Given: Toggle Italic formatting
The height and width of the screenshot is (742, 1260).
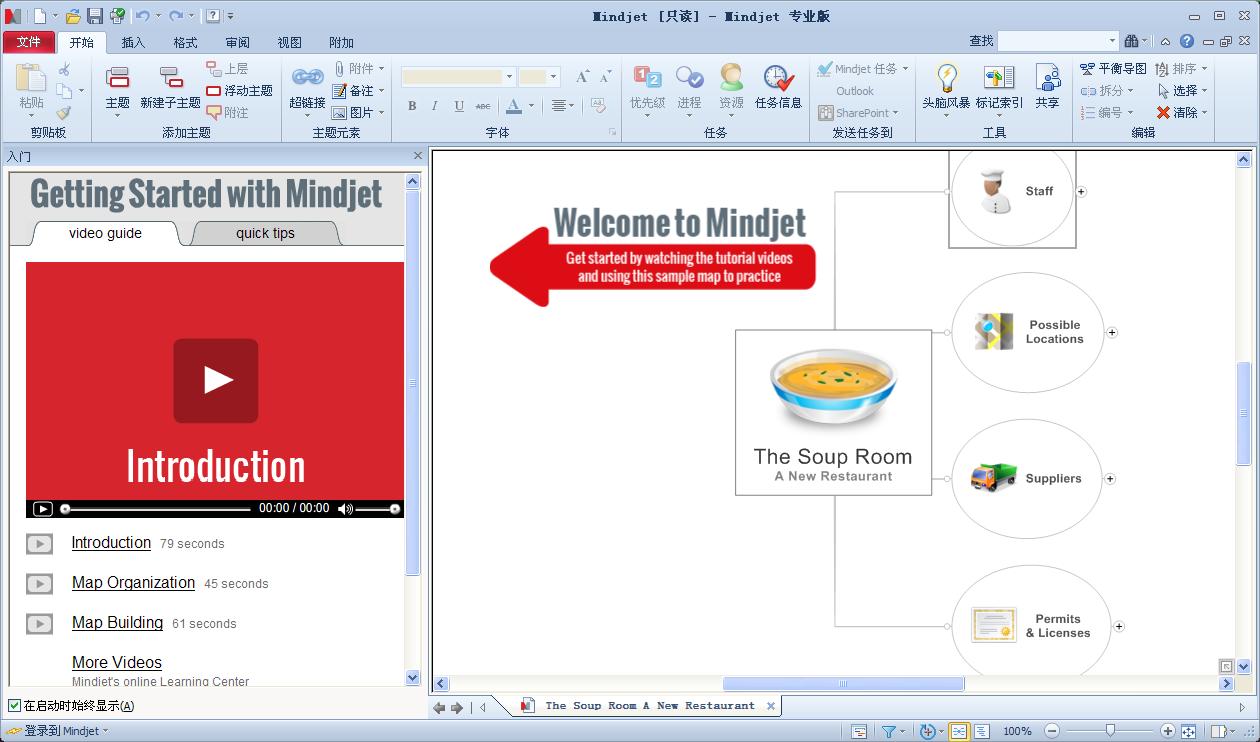Looking at the screenshot, I should coord(435,106).
